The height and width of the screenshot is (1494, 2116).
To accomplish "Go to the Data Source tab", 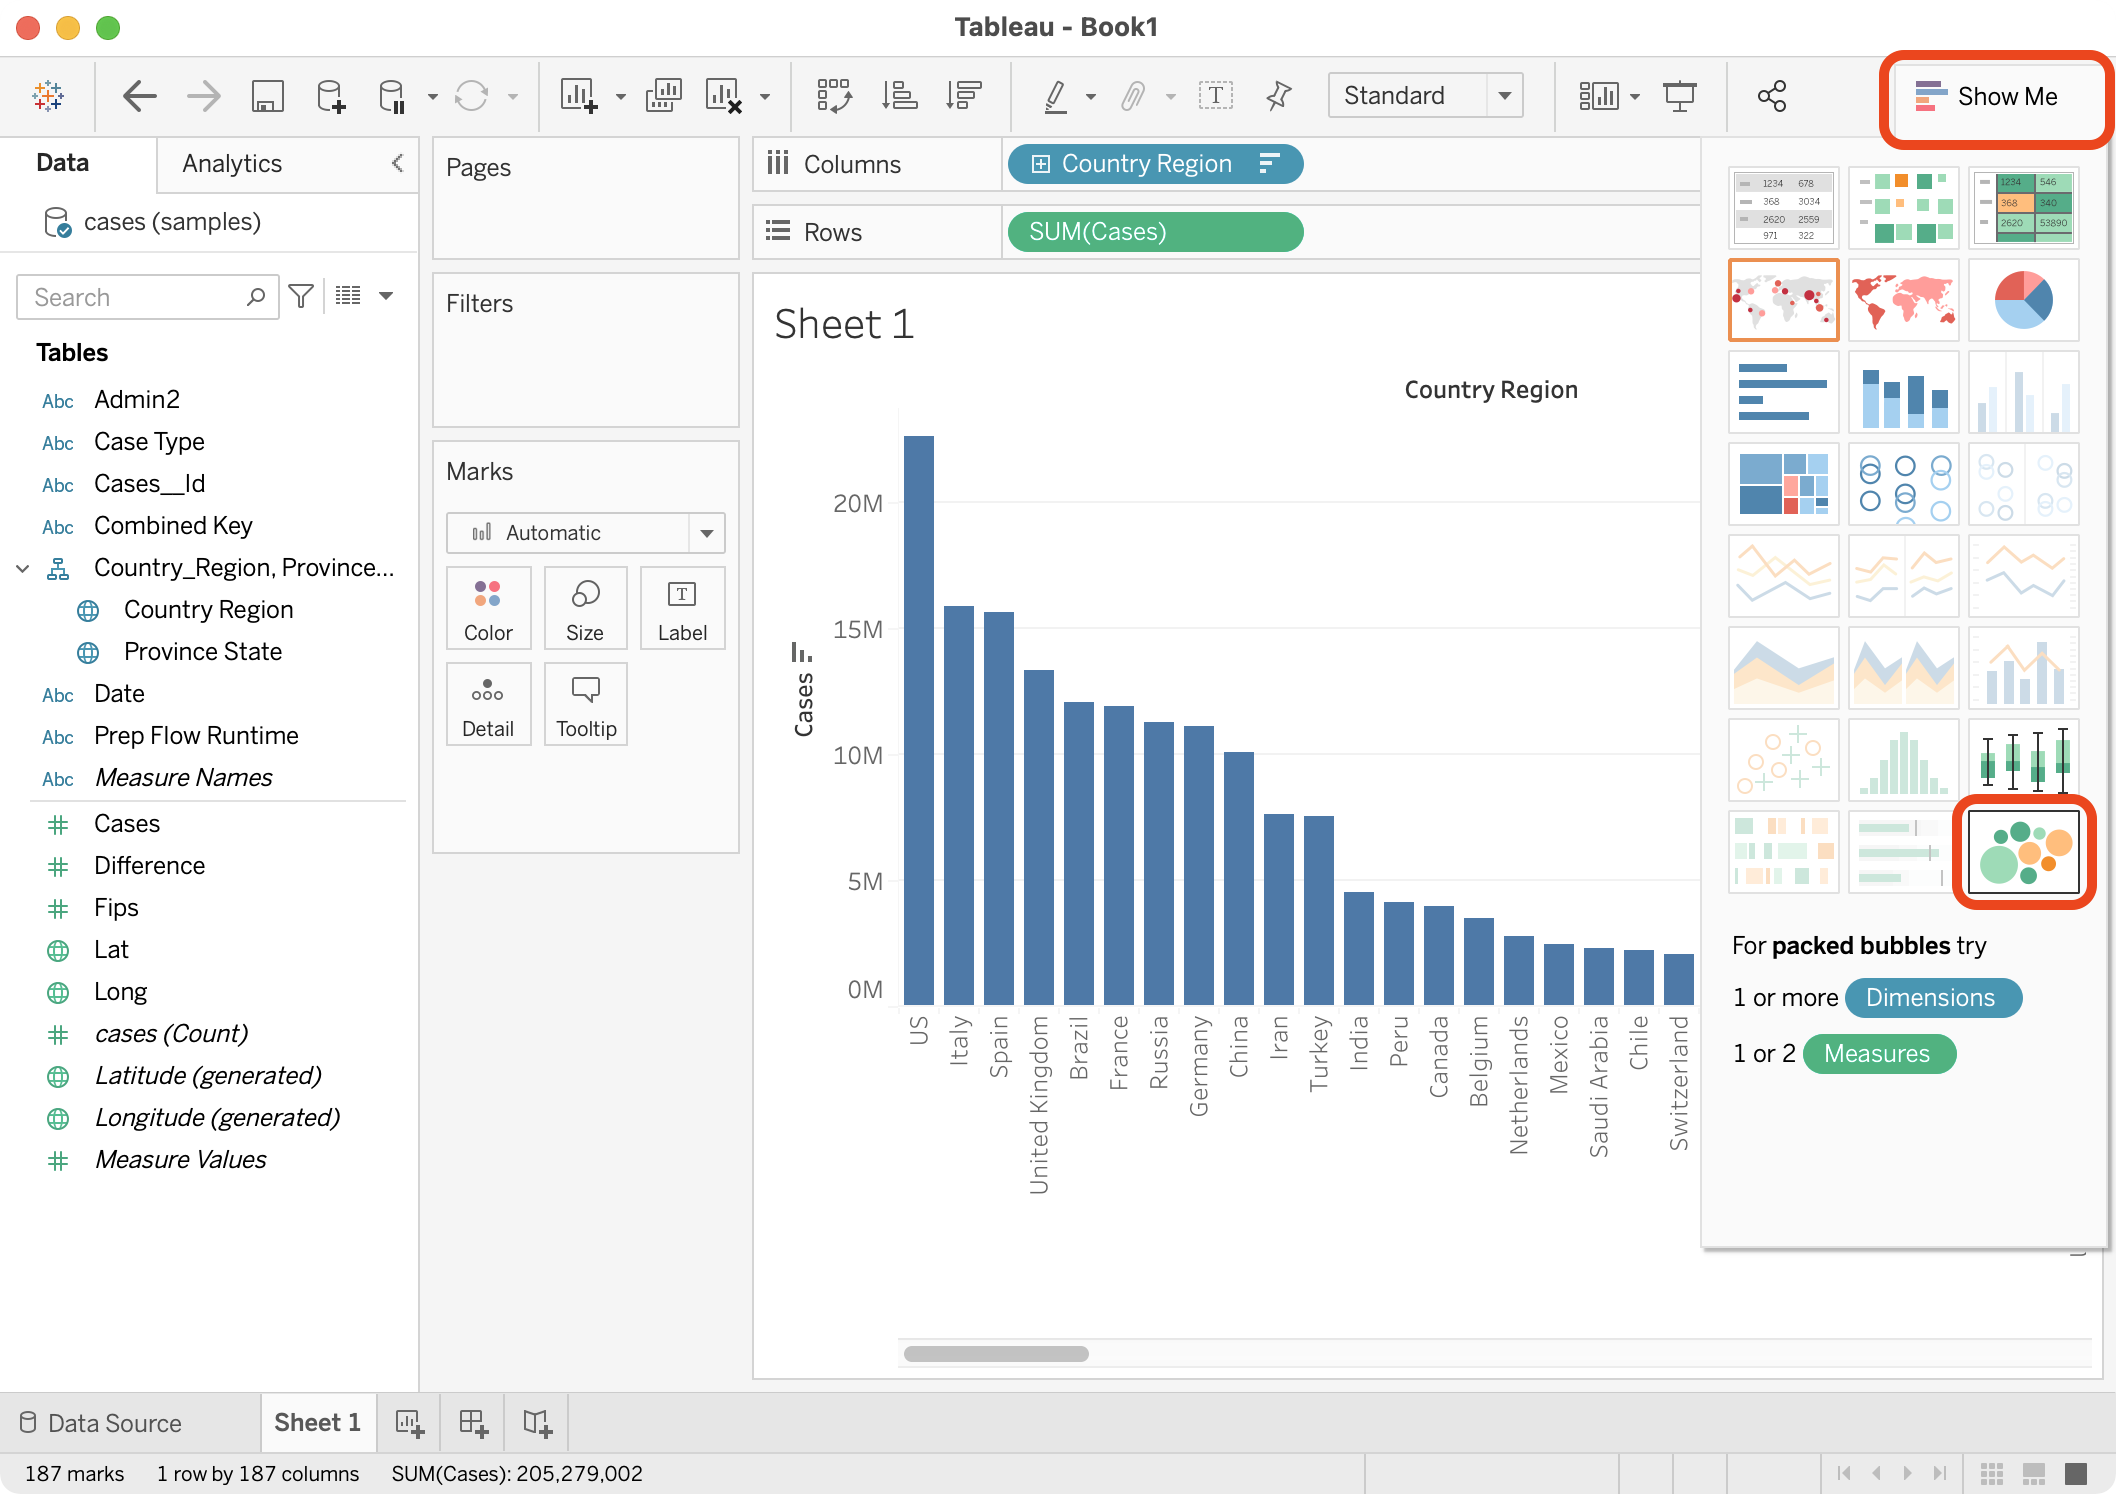I will point(101,1422).
